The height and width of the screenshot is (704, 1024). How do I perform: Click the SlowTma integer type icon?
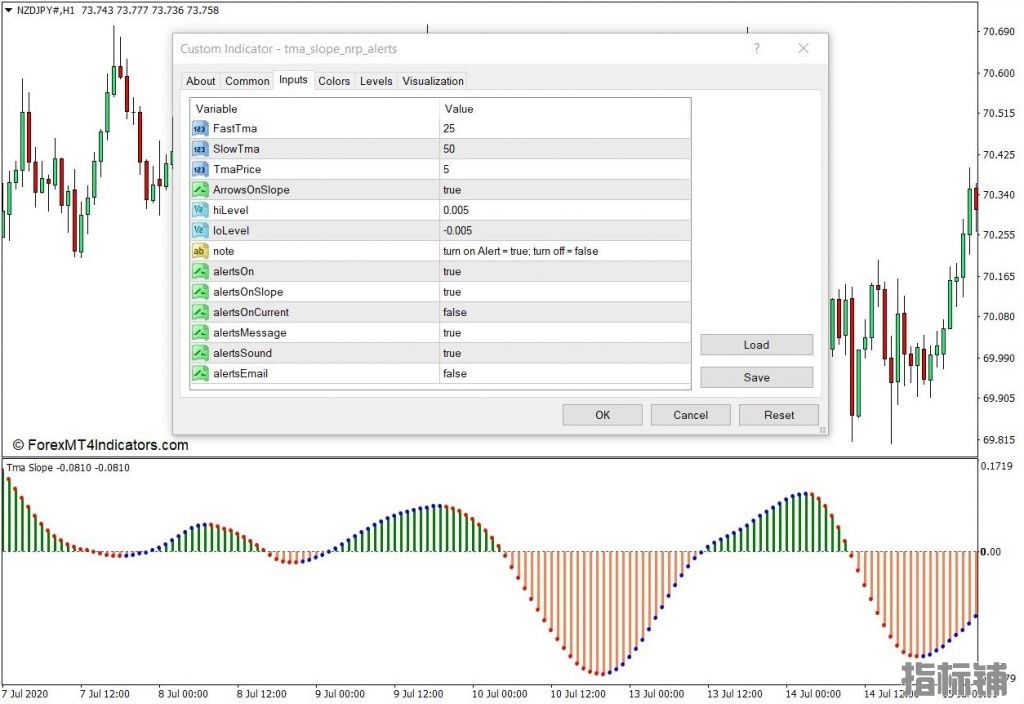coord(200,149)
